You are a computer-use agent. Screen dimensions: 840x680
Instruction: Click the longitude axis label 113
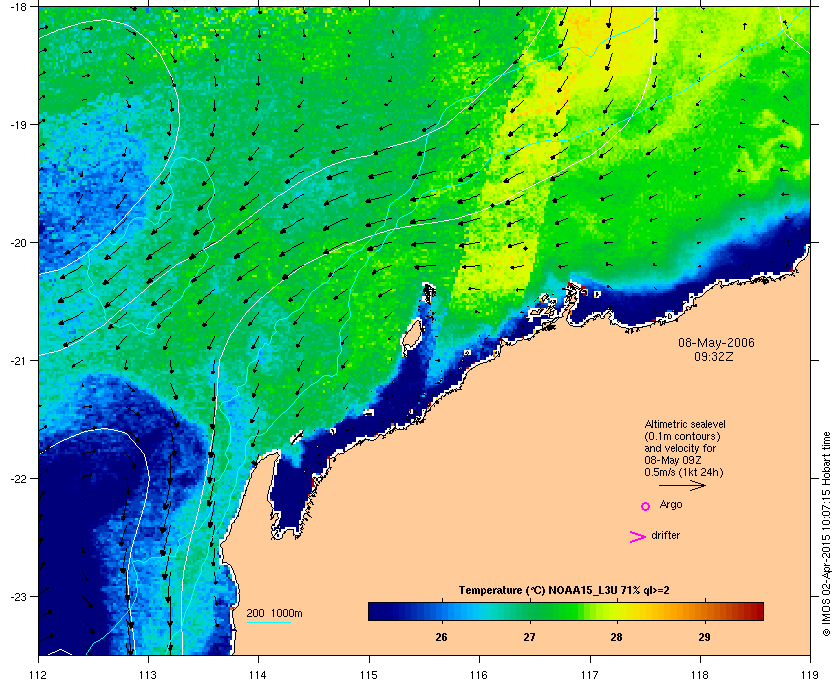[148, 675]
